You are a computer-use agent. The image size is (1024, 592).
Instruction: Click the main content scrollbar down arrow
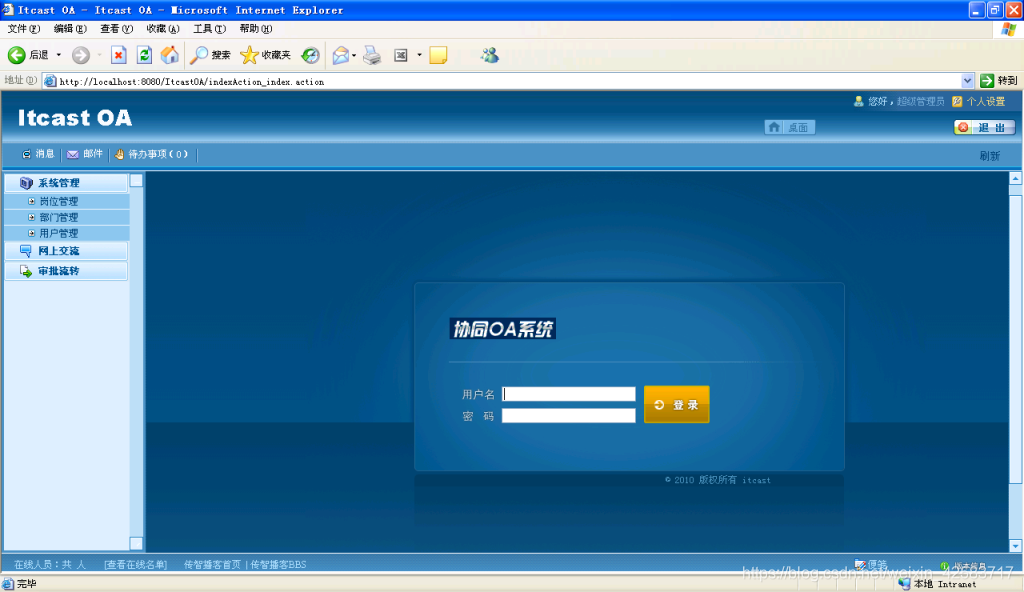[x=1015, y=546]
